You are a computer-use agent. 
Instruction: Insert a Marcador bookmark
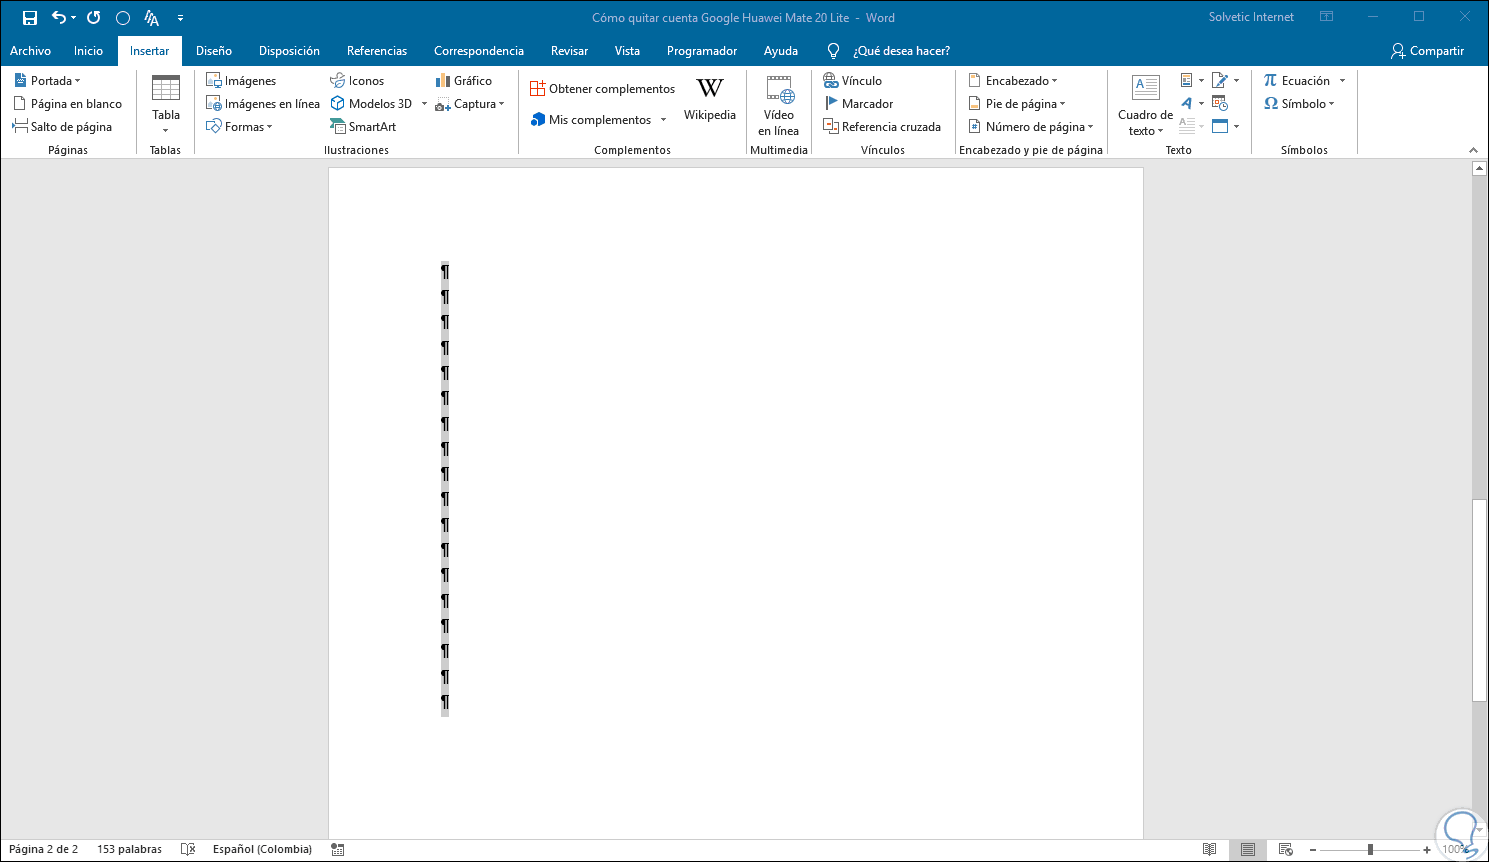tap(858, 104)
